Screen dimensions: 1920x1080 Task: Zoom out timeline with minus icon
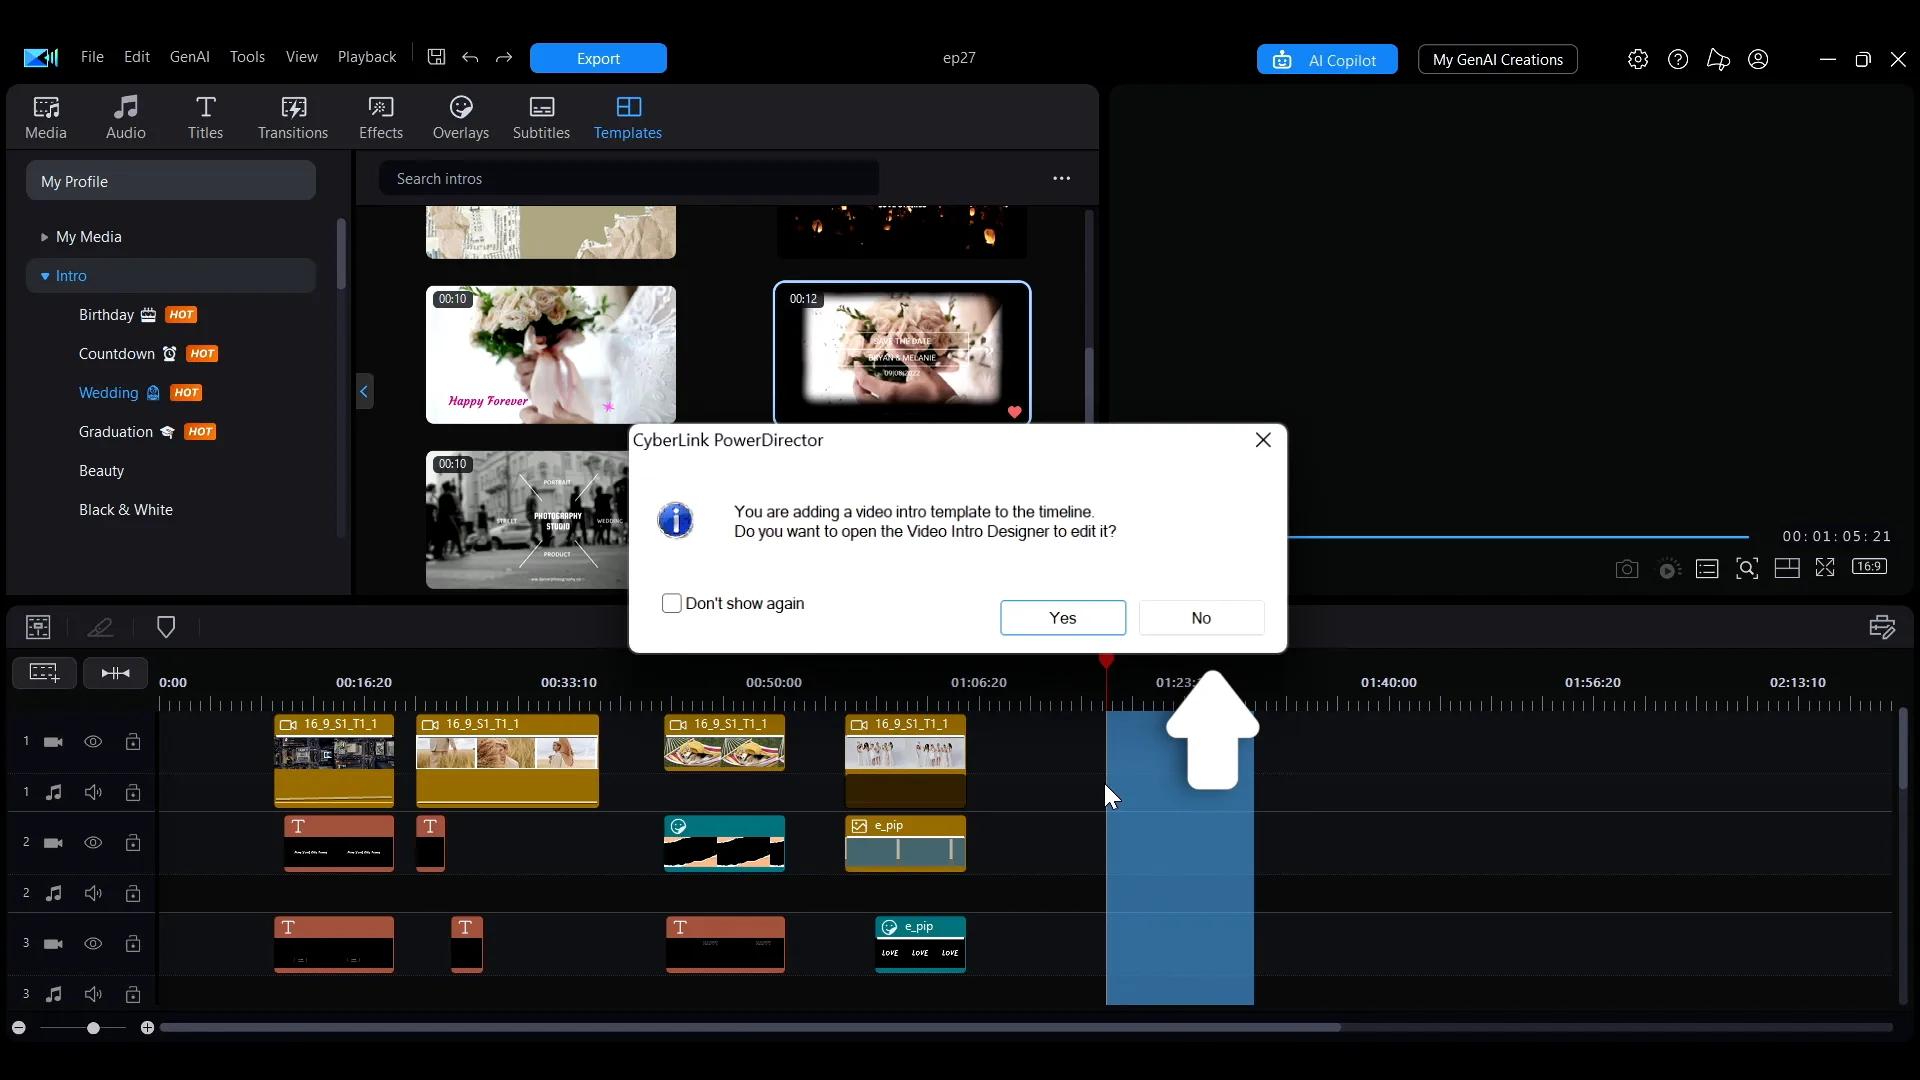click(x=18, y=1028)
